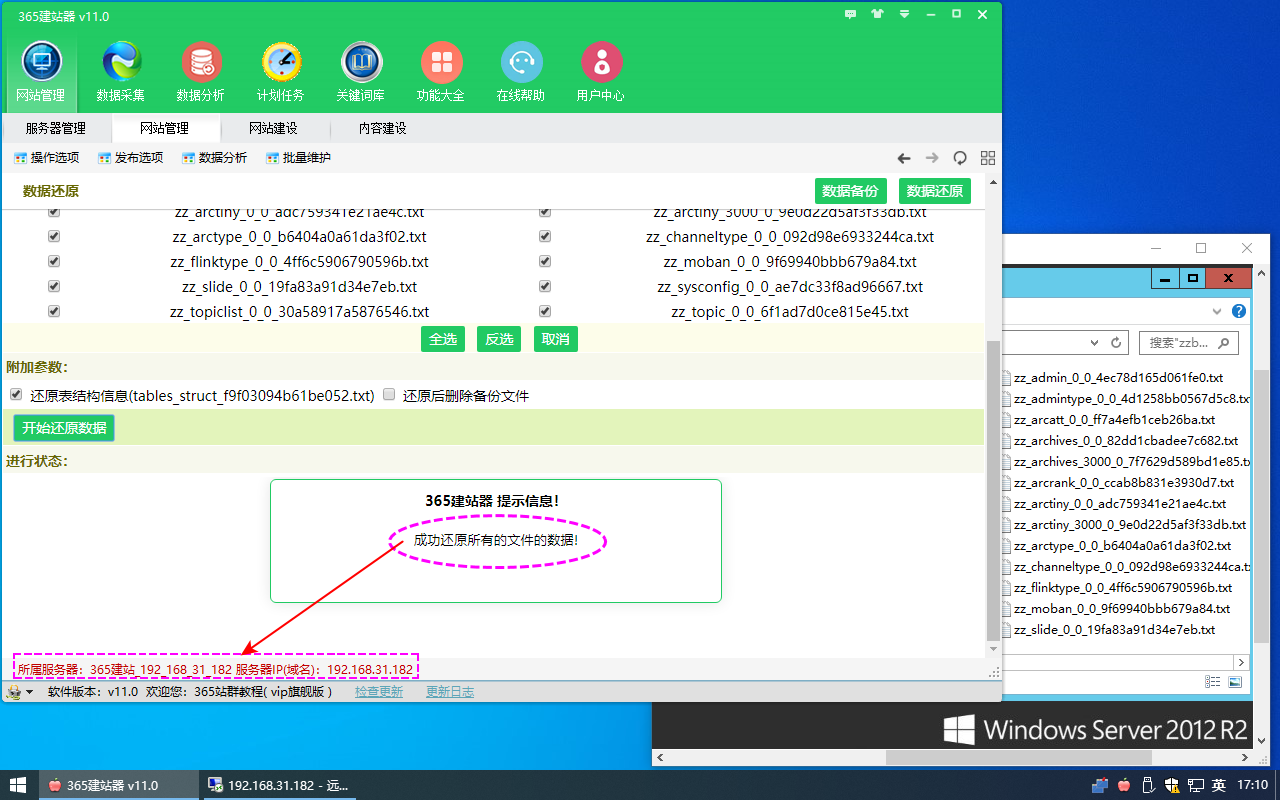The height and width of the screenshot is (800, 1280).
Task: Switch explorer to details view icon
Action: [x=1213, y=682]
